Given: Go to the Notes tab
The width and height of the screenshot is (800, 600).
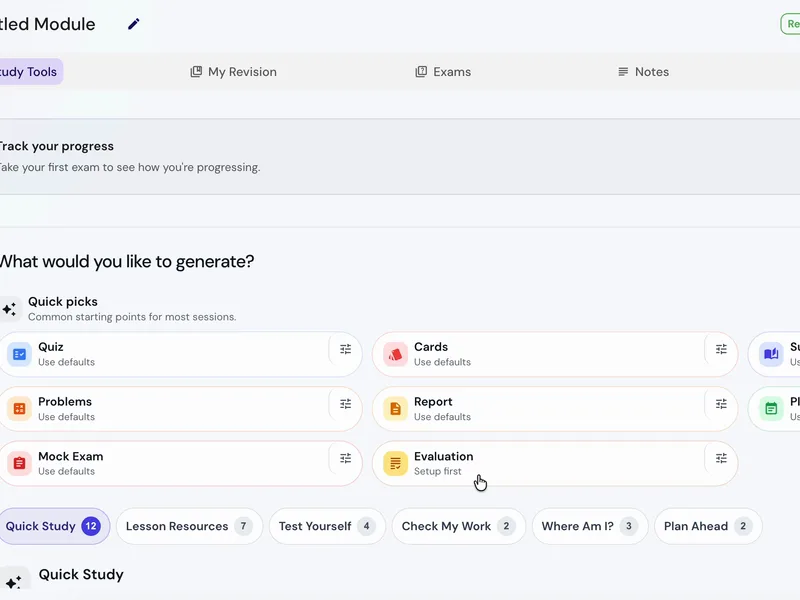Looking at the screenshot, I should [643, 72].
